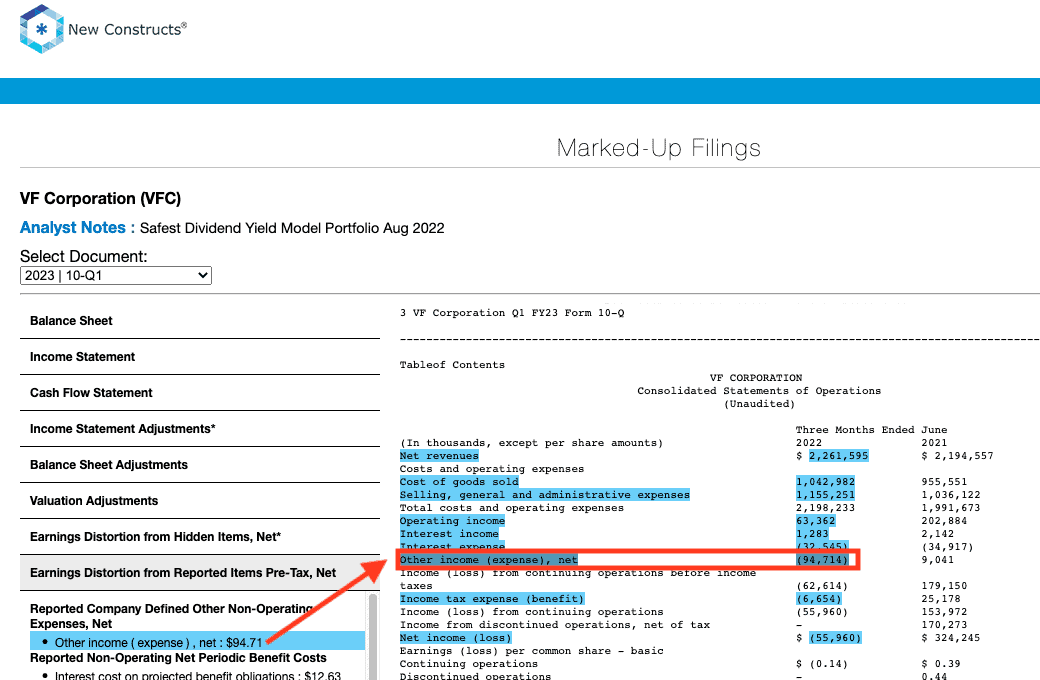Click the 2,261,595 net revenues value
The width and height of the screenshot is (1040, 680).
click(x=838, y=456)
